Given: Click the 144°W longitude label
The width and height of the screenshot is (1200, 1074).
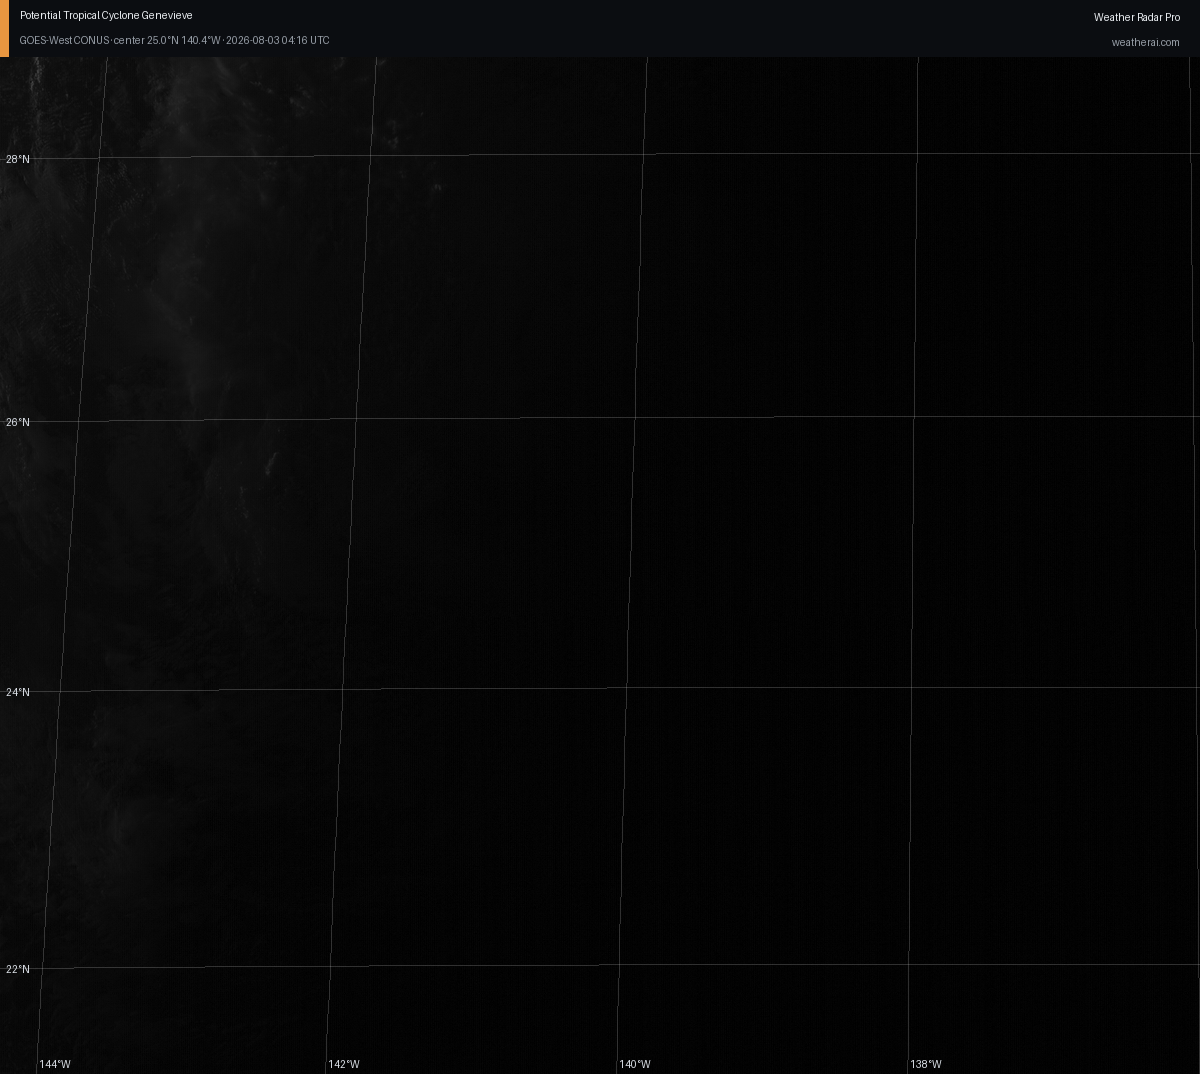Looking at the screenshot, I should [55, 1064].
